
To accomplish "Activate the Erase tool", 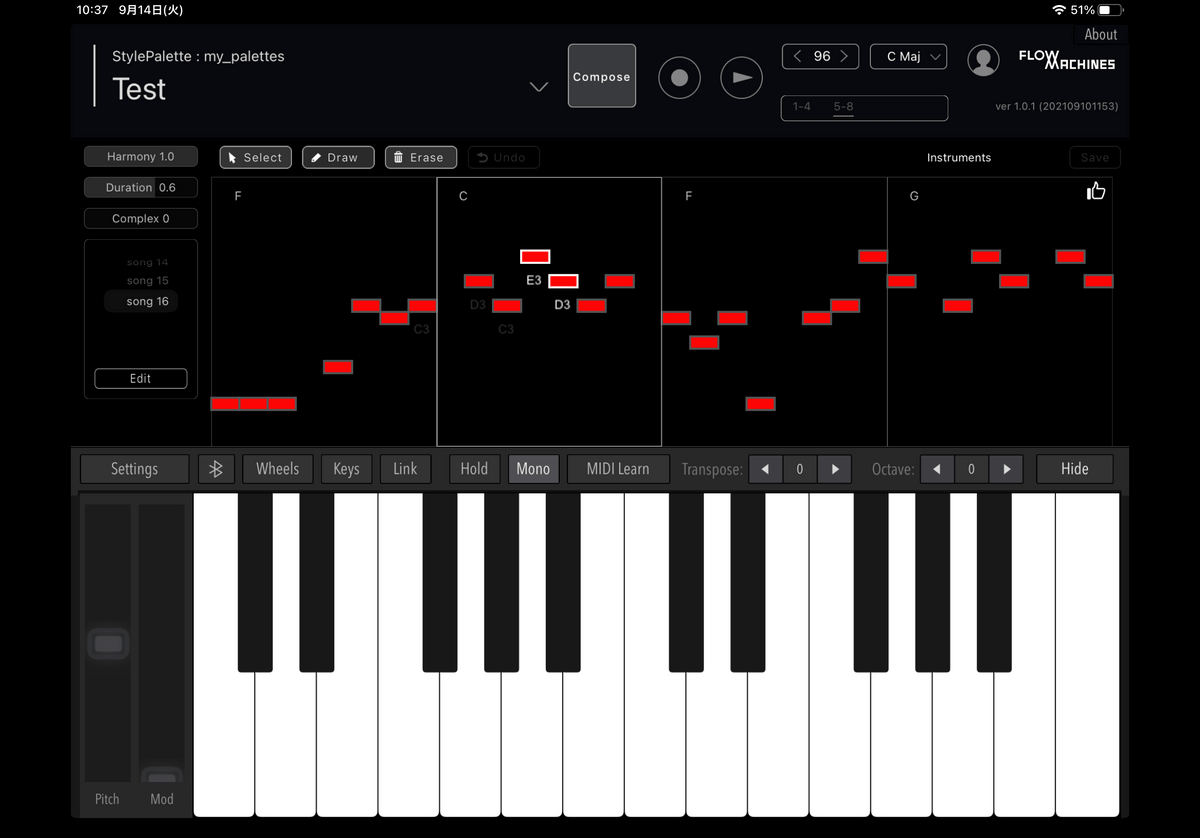I will click(420, 157).
